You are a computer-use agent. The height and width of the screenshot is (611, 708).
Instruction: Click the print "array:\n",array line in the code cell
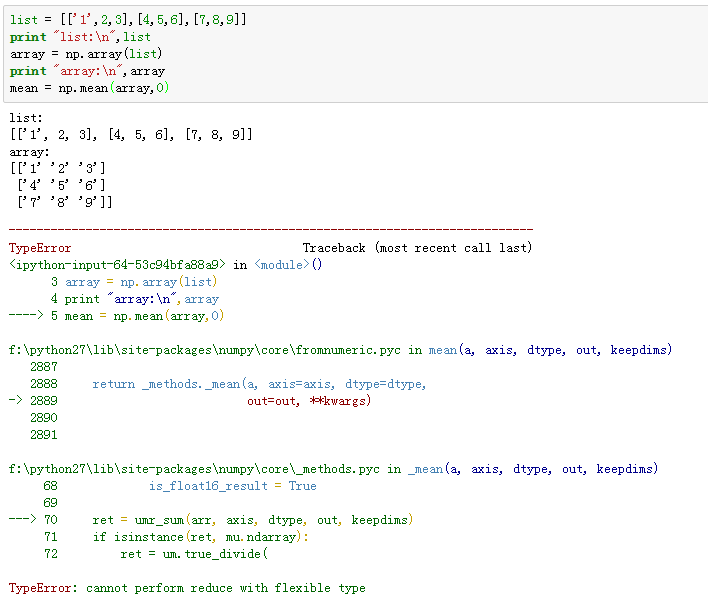click(x=87, y=71)
